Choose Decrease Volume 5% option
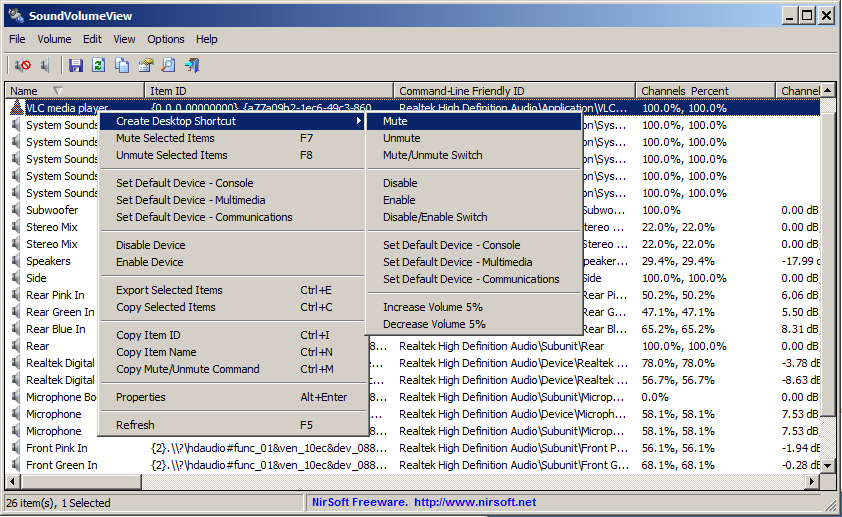This screenshot has height=517, width=842. 474,324
